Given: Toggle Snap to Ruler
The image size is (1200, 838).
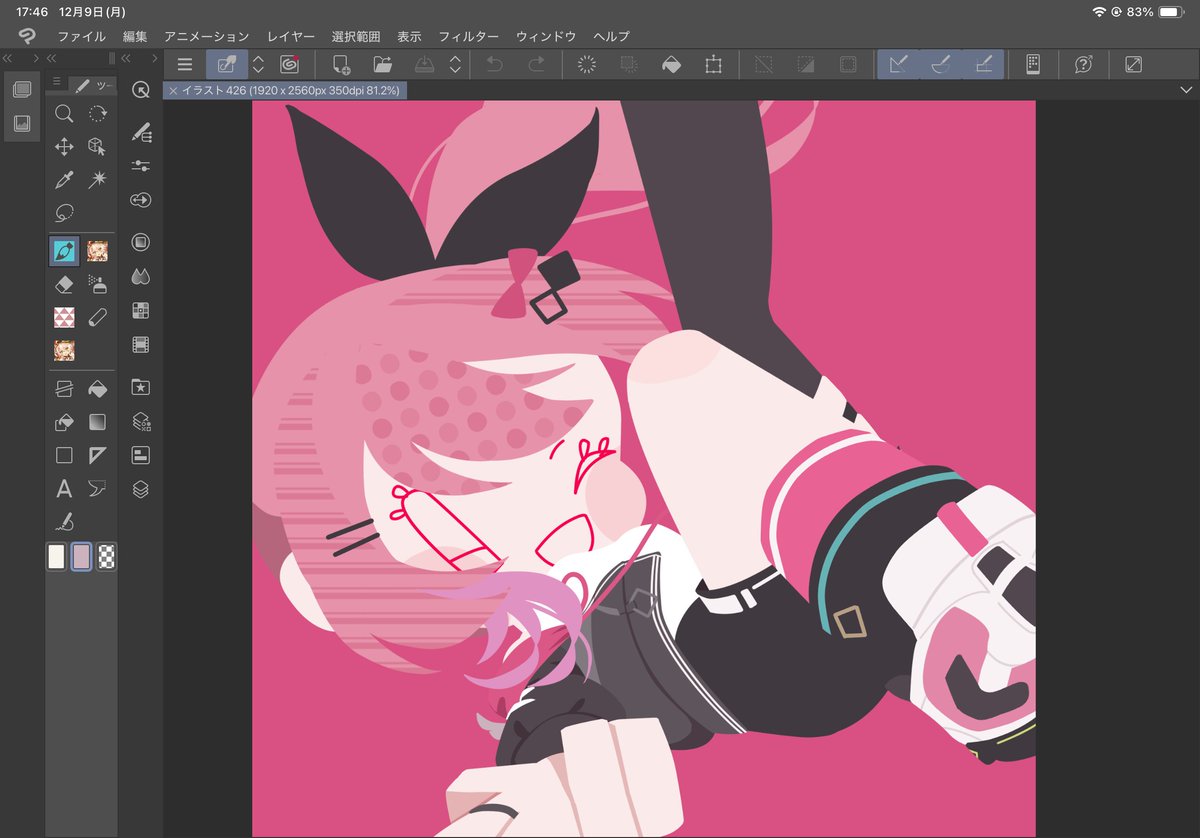Looking at the screenshot, I should click(x=898, y=65).
